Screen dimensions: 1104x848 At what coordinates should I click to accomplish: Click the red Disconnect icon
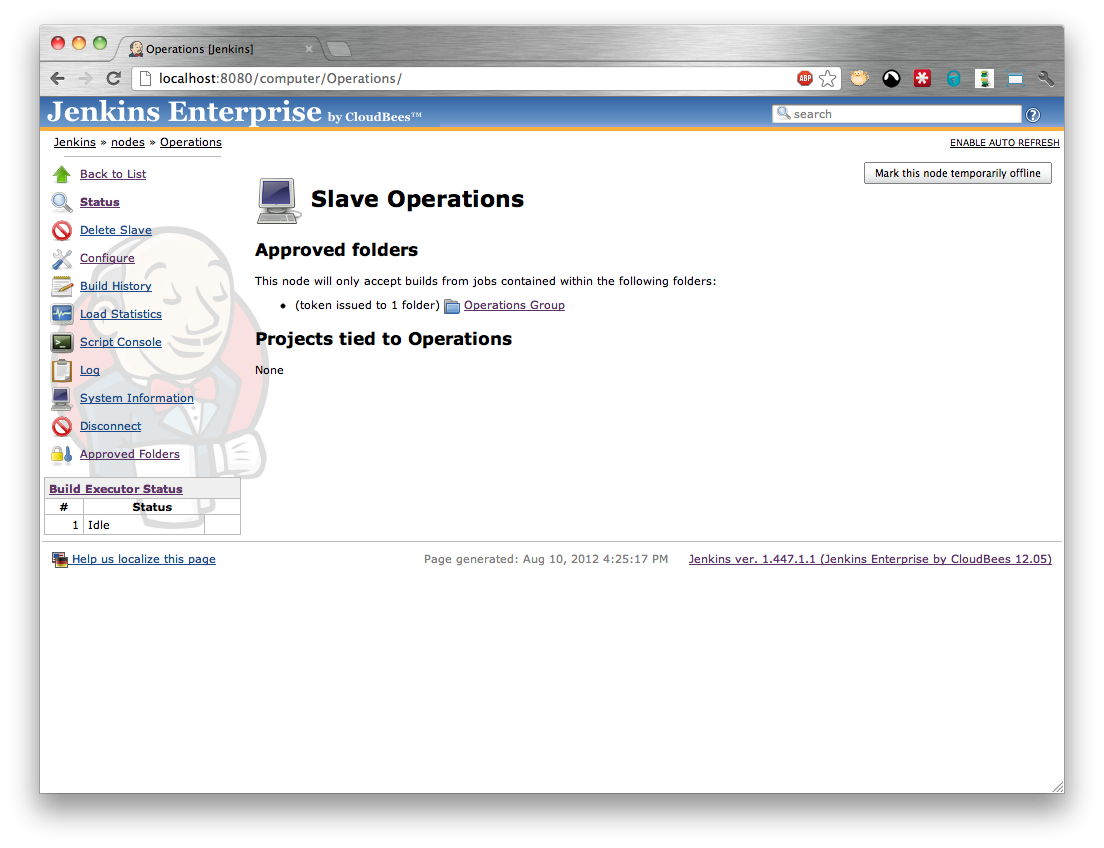[62, 426]
